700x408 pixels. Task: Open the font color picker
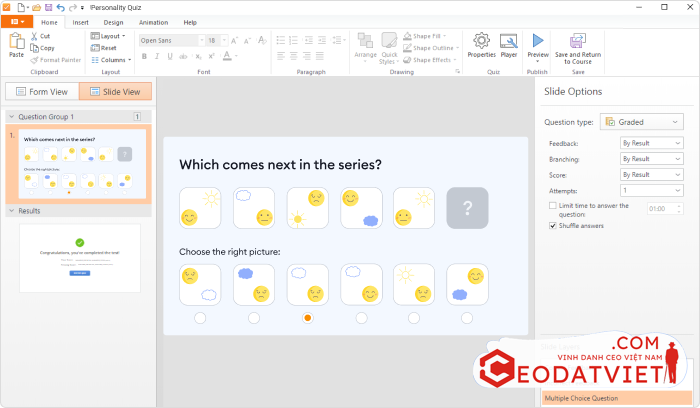[x=227, y=56]
